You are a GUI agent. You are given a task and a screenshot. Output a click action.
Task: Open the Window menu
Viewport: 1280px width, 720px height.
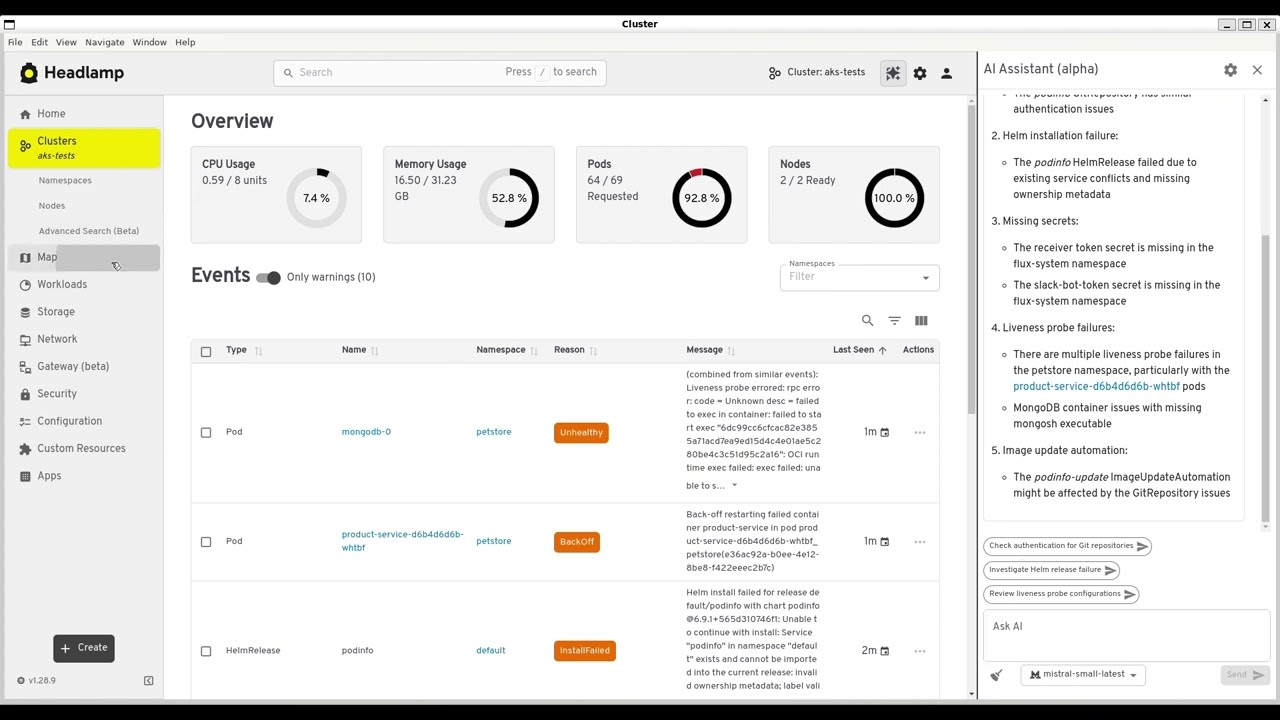150,42
